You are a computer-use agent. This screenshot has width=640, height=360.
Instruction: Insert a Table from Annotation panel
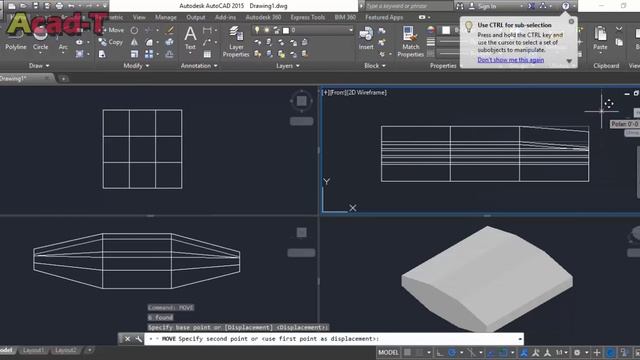[207, 54]
